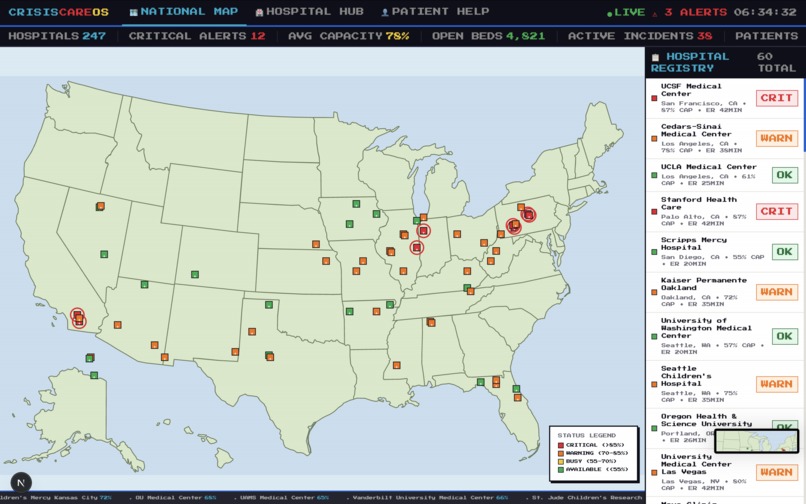Click the WARN badge for Cedars-Sinai Medical Center
Viewport: 806px width, 504px height.
coord(777,138)
